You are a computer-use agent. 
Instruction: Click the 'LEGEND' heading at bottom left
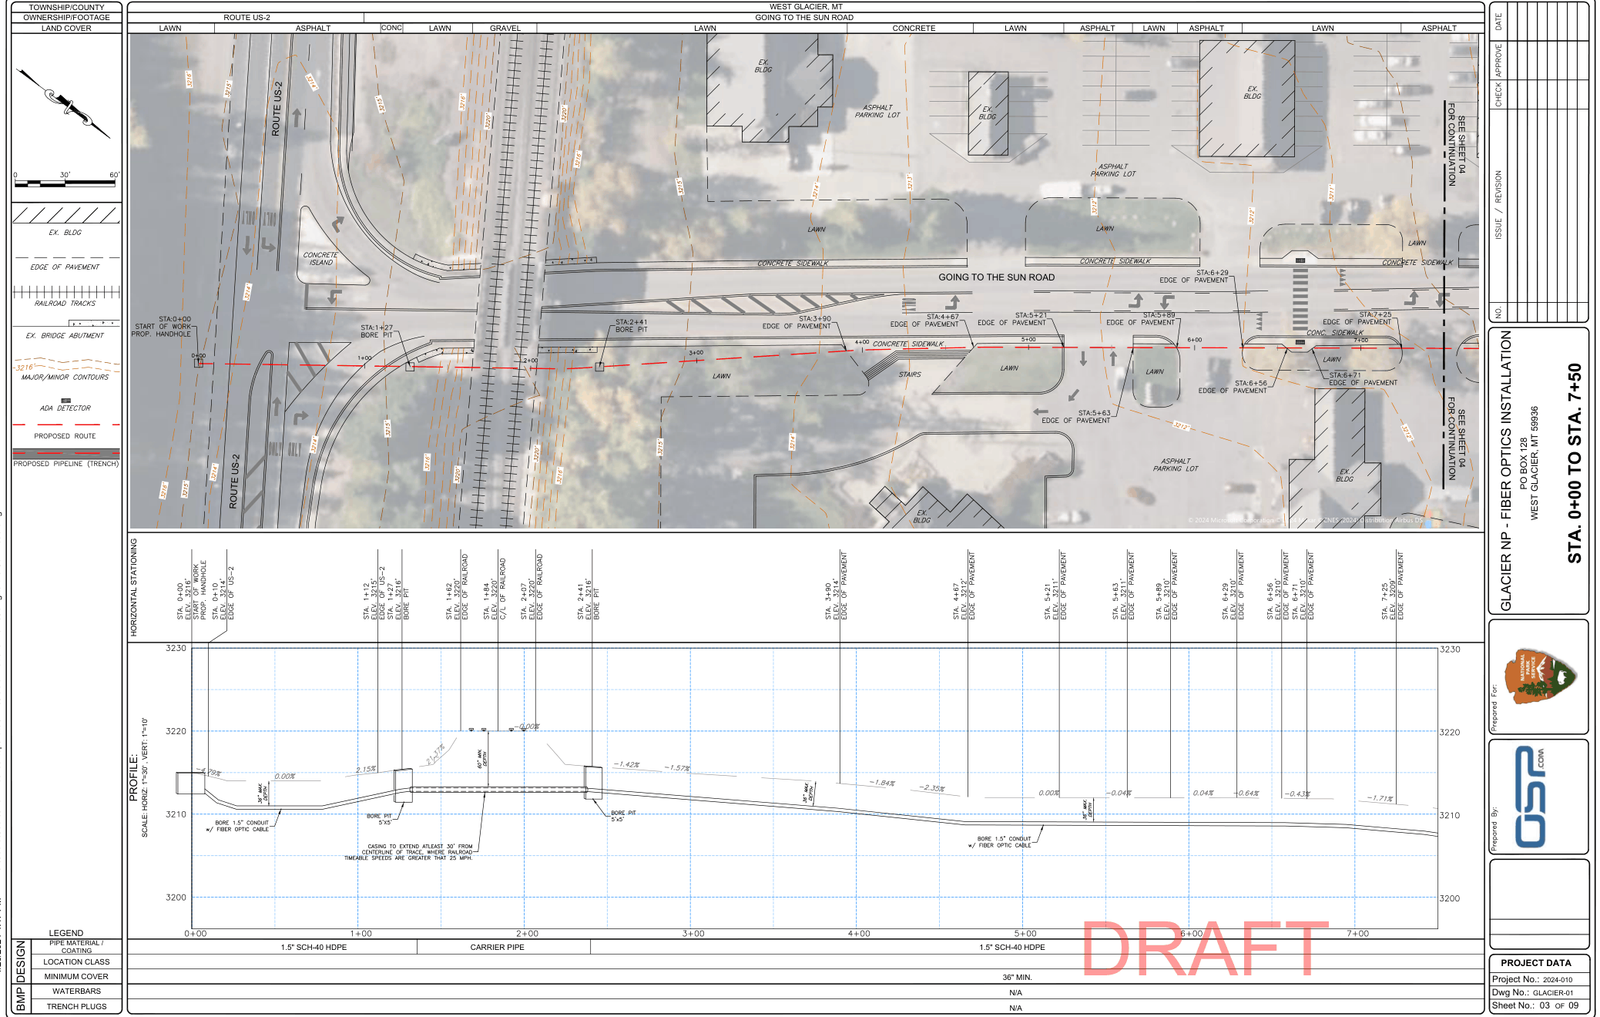[66, 933]
